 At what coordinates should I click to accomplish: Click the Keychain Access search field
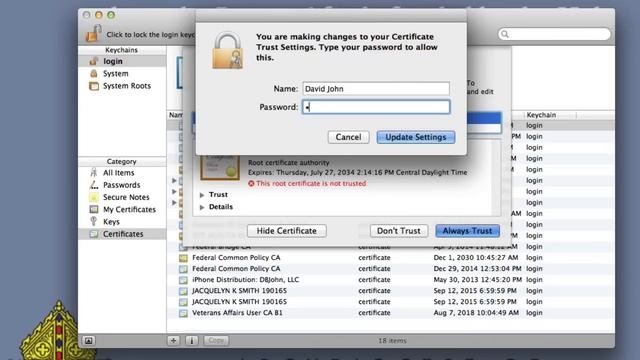tap(554, 34)
